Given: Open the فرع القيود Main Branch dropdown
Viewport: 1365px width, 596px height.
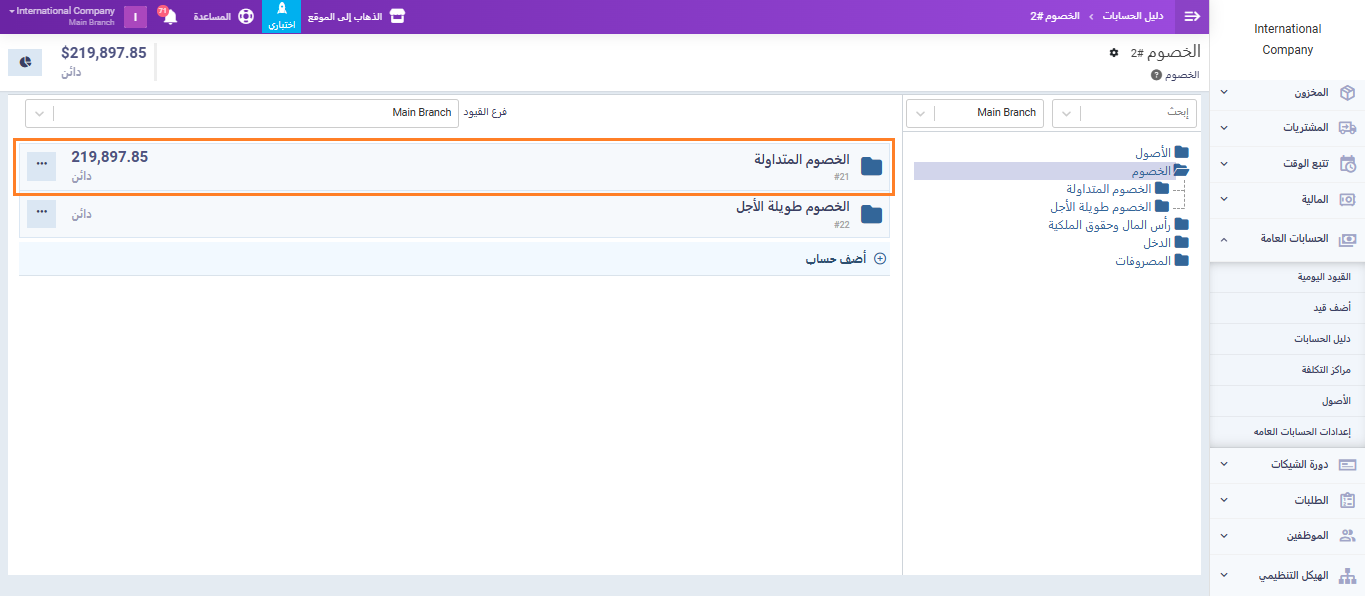Looking at the screenshot, I should tap(242, 113).
